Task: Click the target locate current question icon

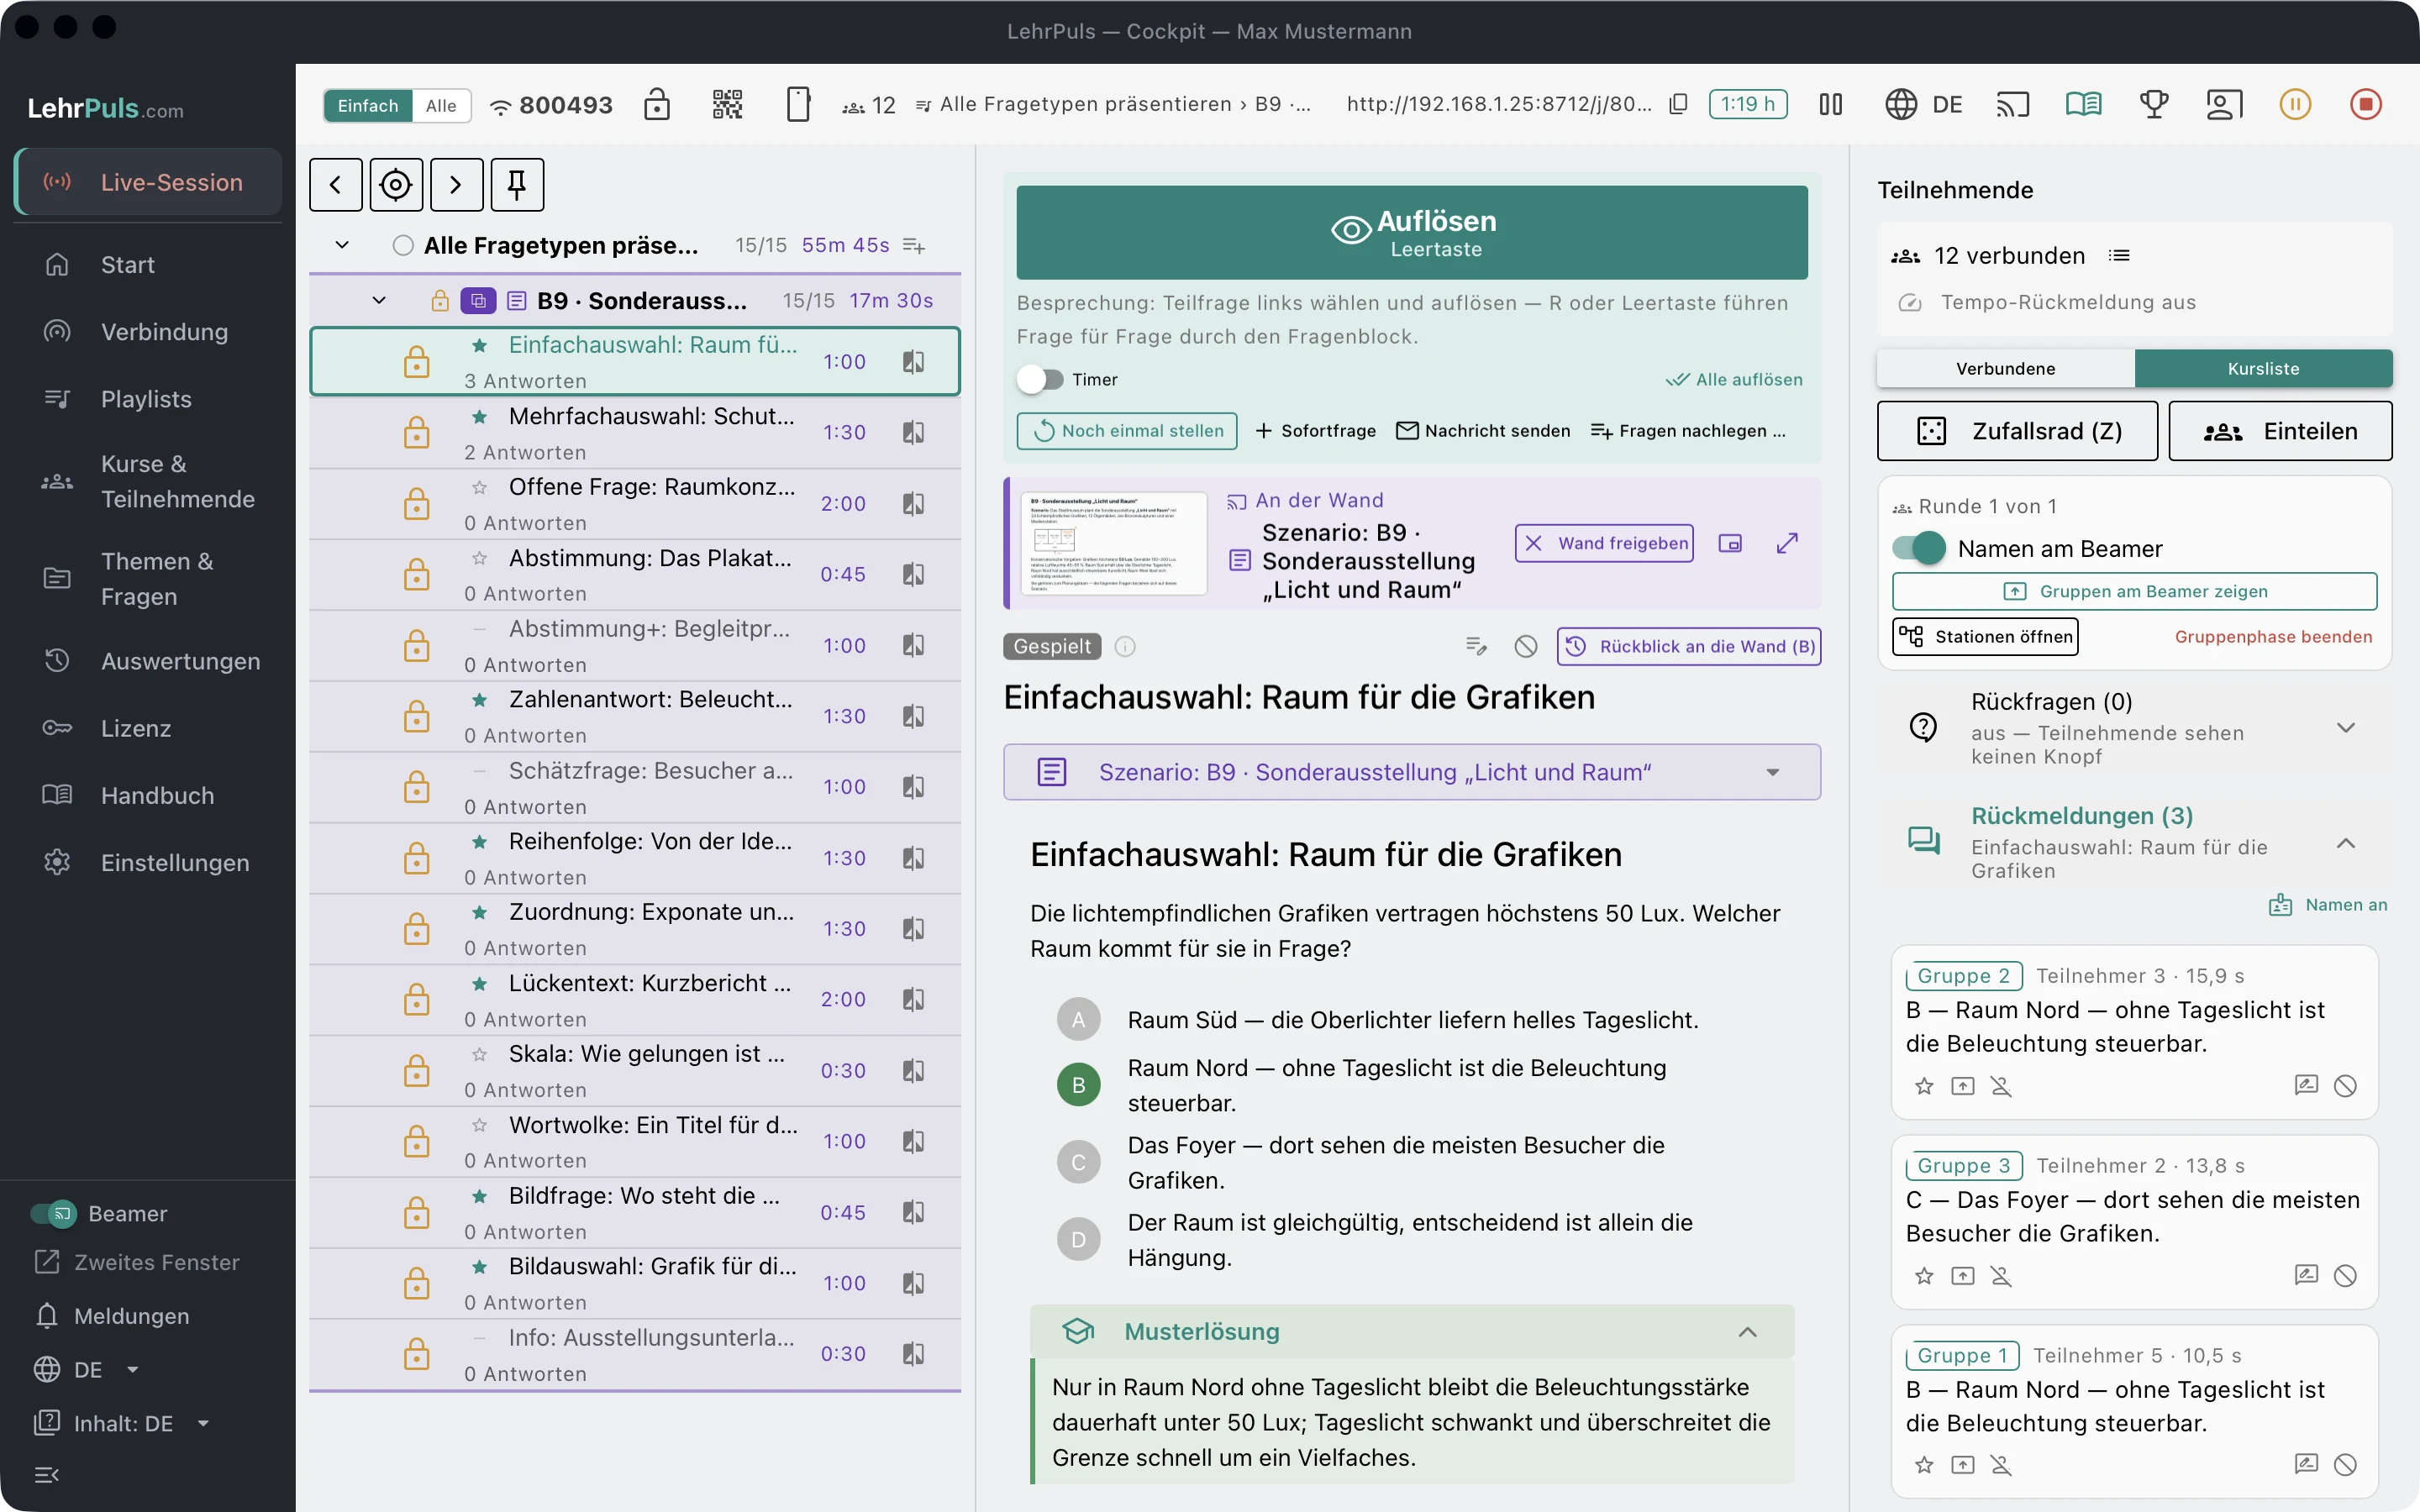Action: coord(396,185)
